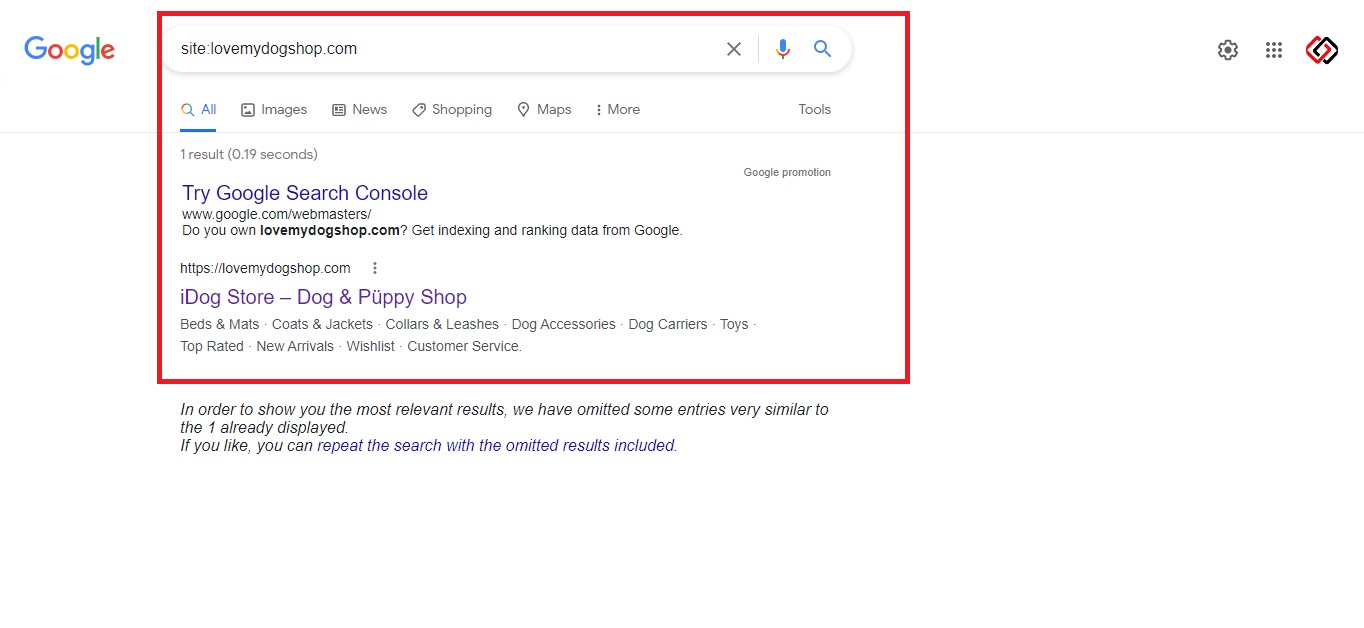Click the Dog Carriers snippet text
The height and width of the screenshot is (628, 1364).
pos(668,324)
